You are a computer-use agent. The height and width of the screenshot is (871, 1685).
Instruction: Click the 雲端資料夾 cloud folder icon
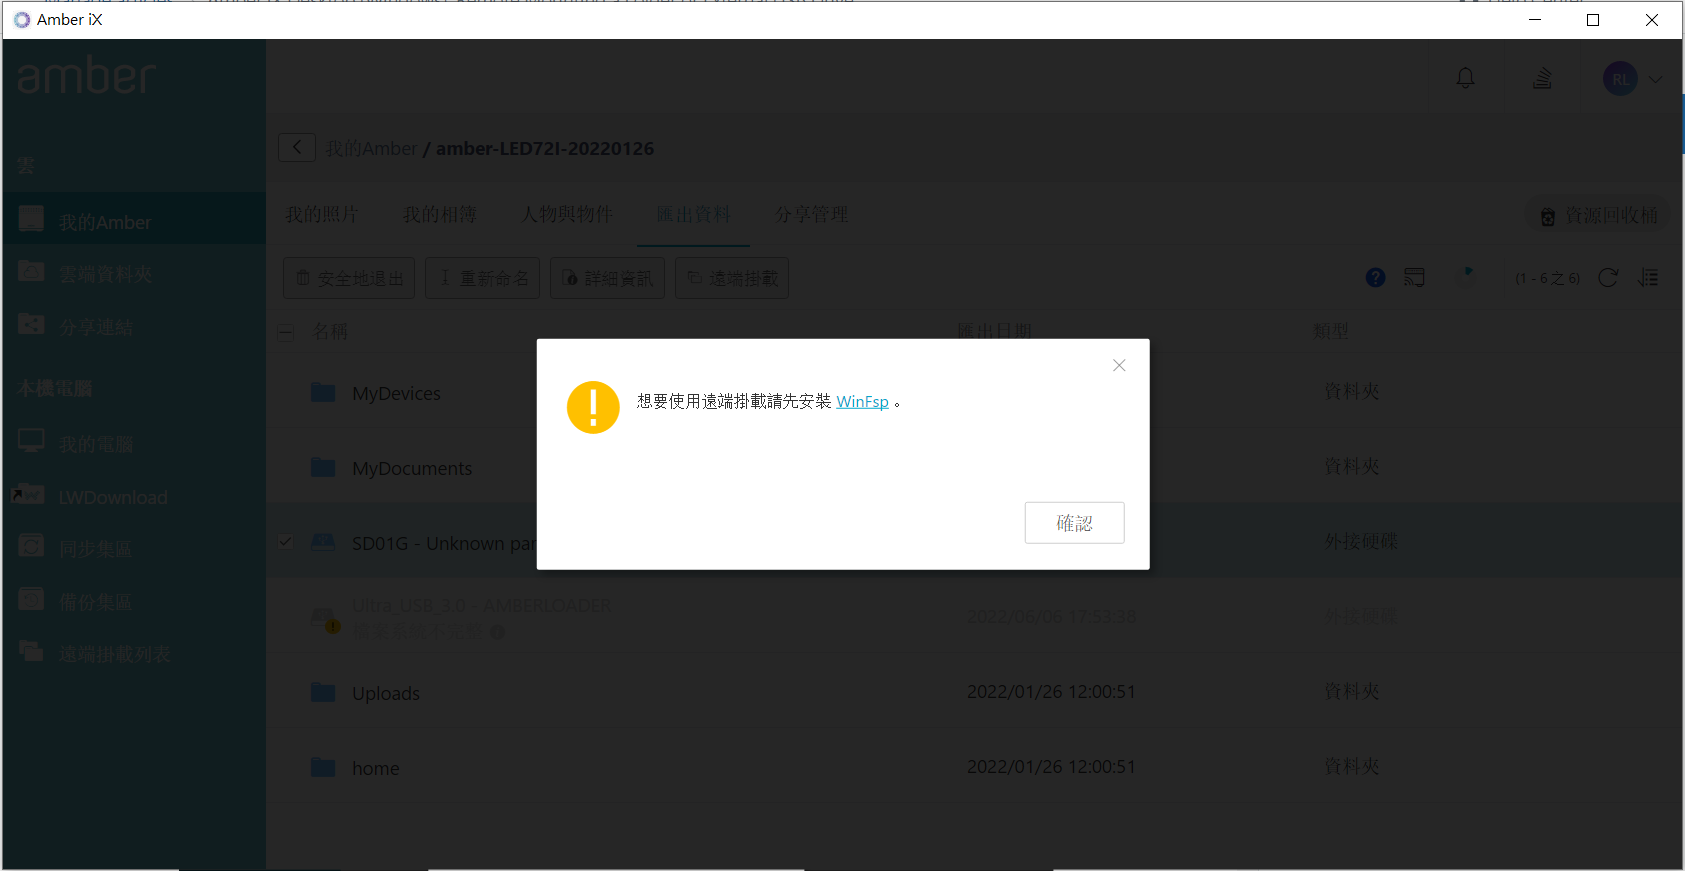coord(31,271)
